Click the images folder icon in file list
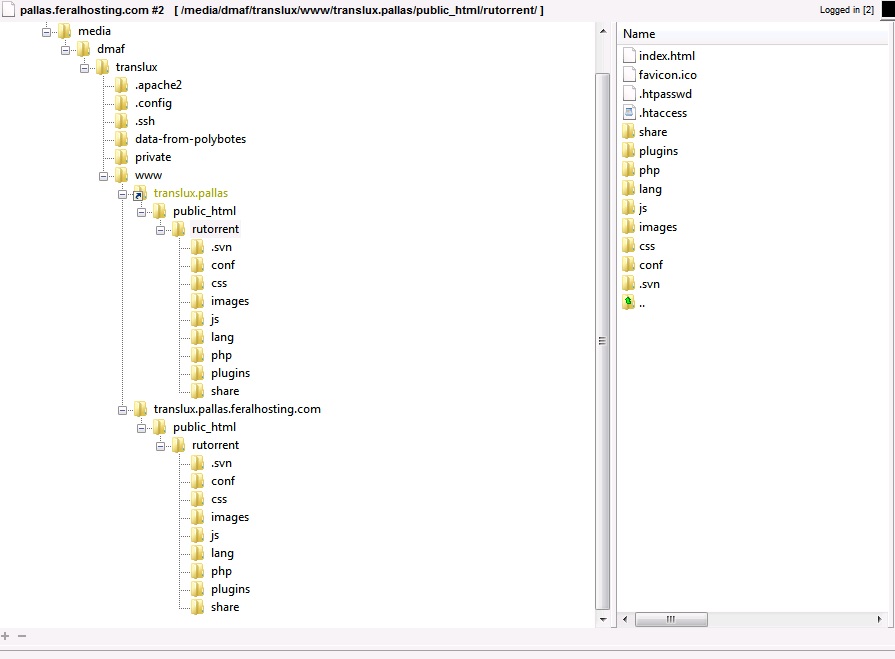The image size is (895, 659). point(628,227)
